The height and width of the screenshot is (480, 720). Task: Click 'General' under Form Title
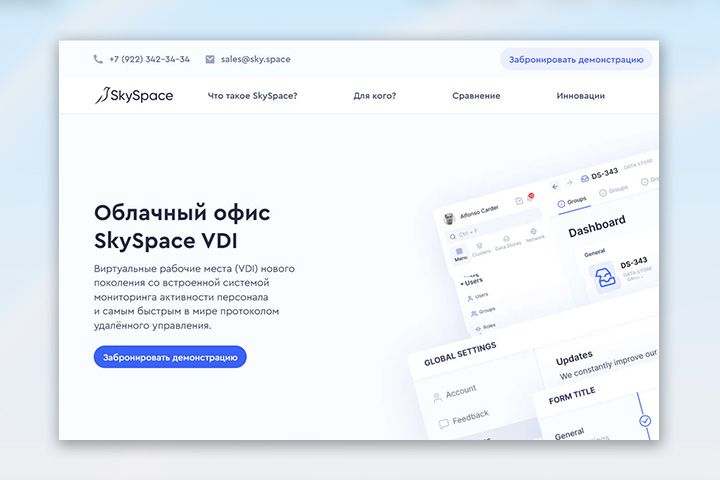coord(569,434)
